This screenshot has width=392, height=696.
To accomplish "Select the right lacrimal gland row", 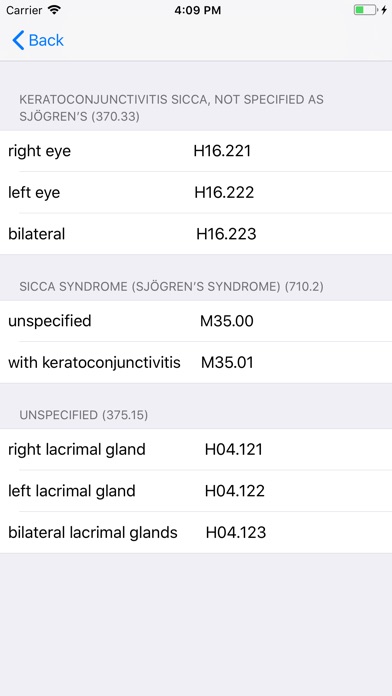I will [196, 450].
